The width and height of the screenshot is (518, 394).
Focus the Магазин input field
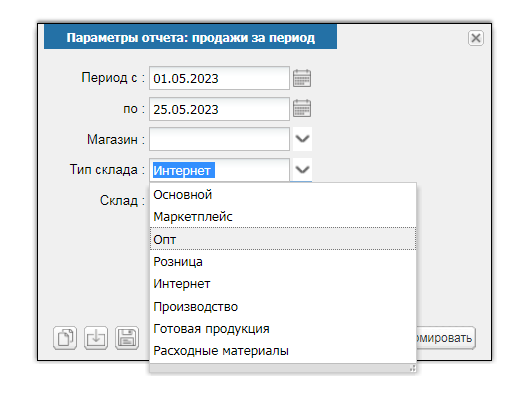[219, 139]
